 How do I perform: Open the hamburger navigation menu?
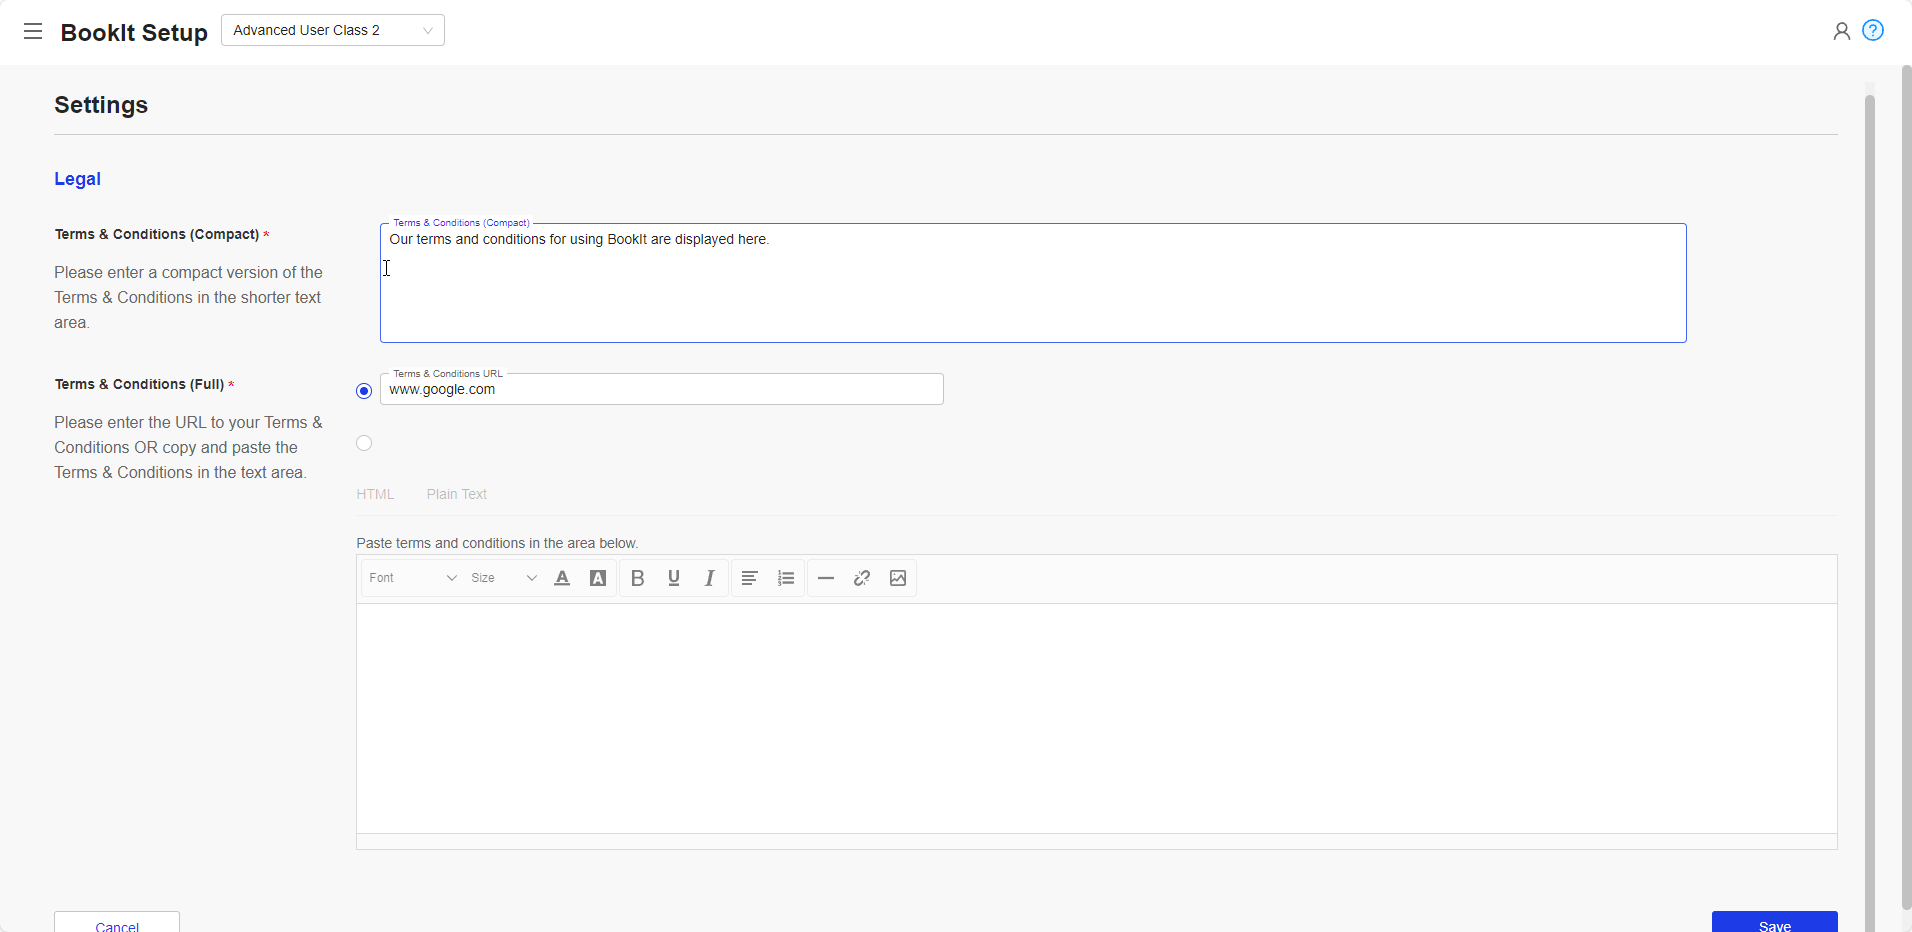tap(33, 31)
